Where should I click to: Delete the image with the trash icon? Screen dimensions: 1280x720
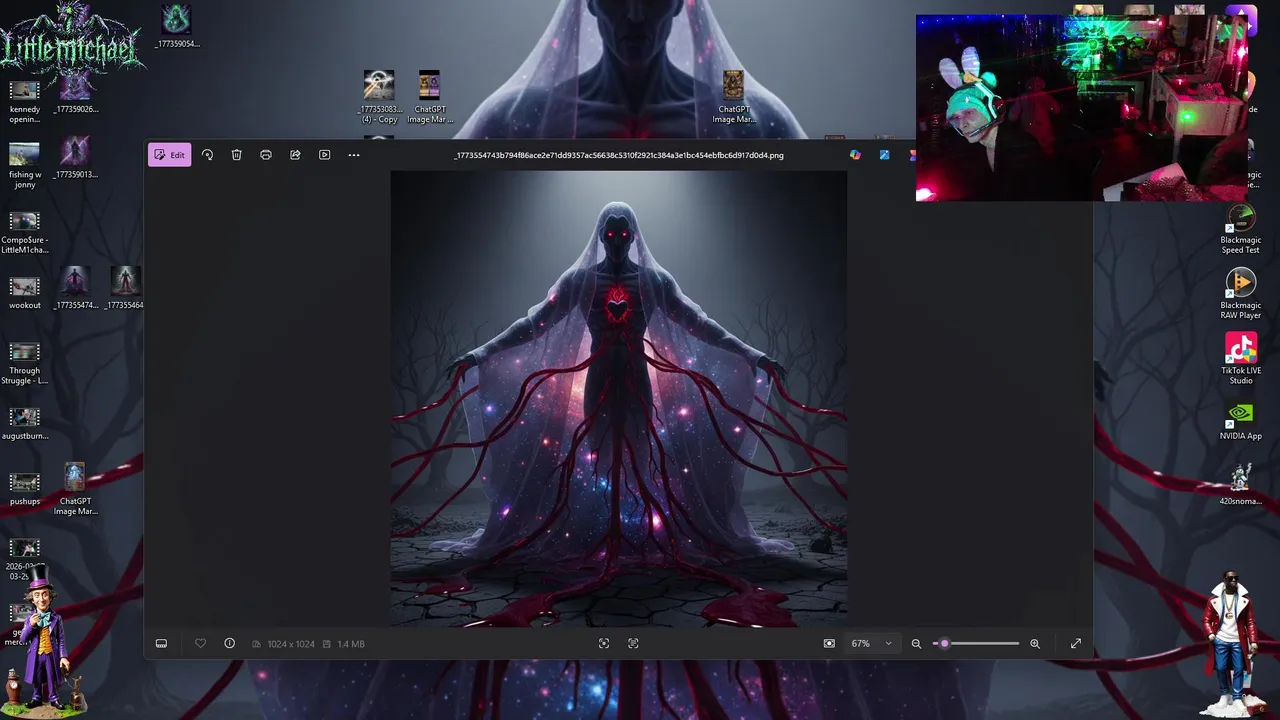pyautogui.click(x=236, y=155)
